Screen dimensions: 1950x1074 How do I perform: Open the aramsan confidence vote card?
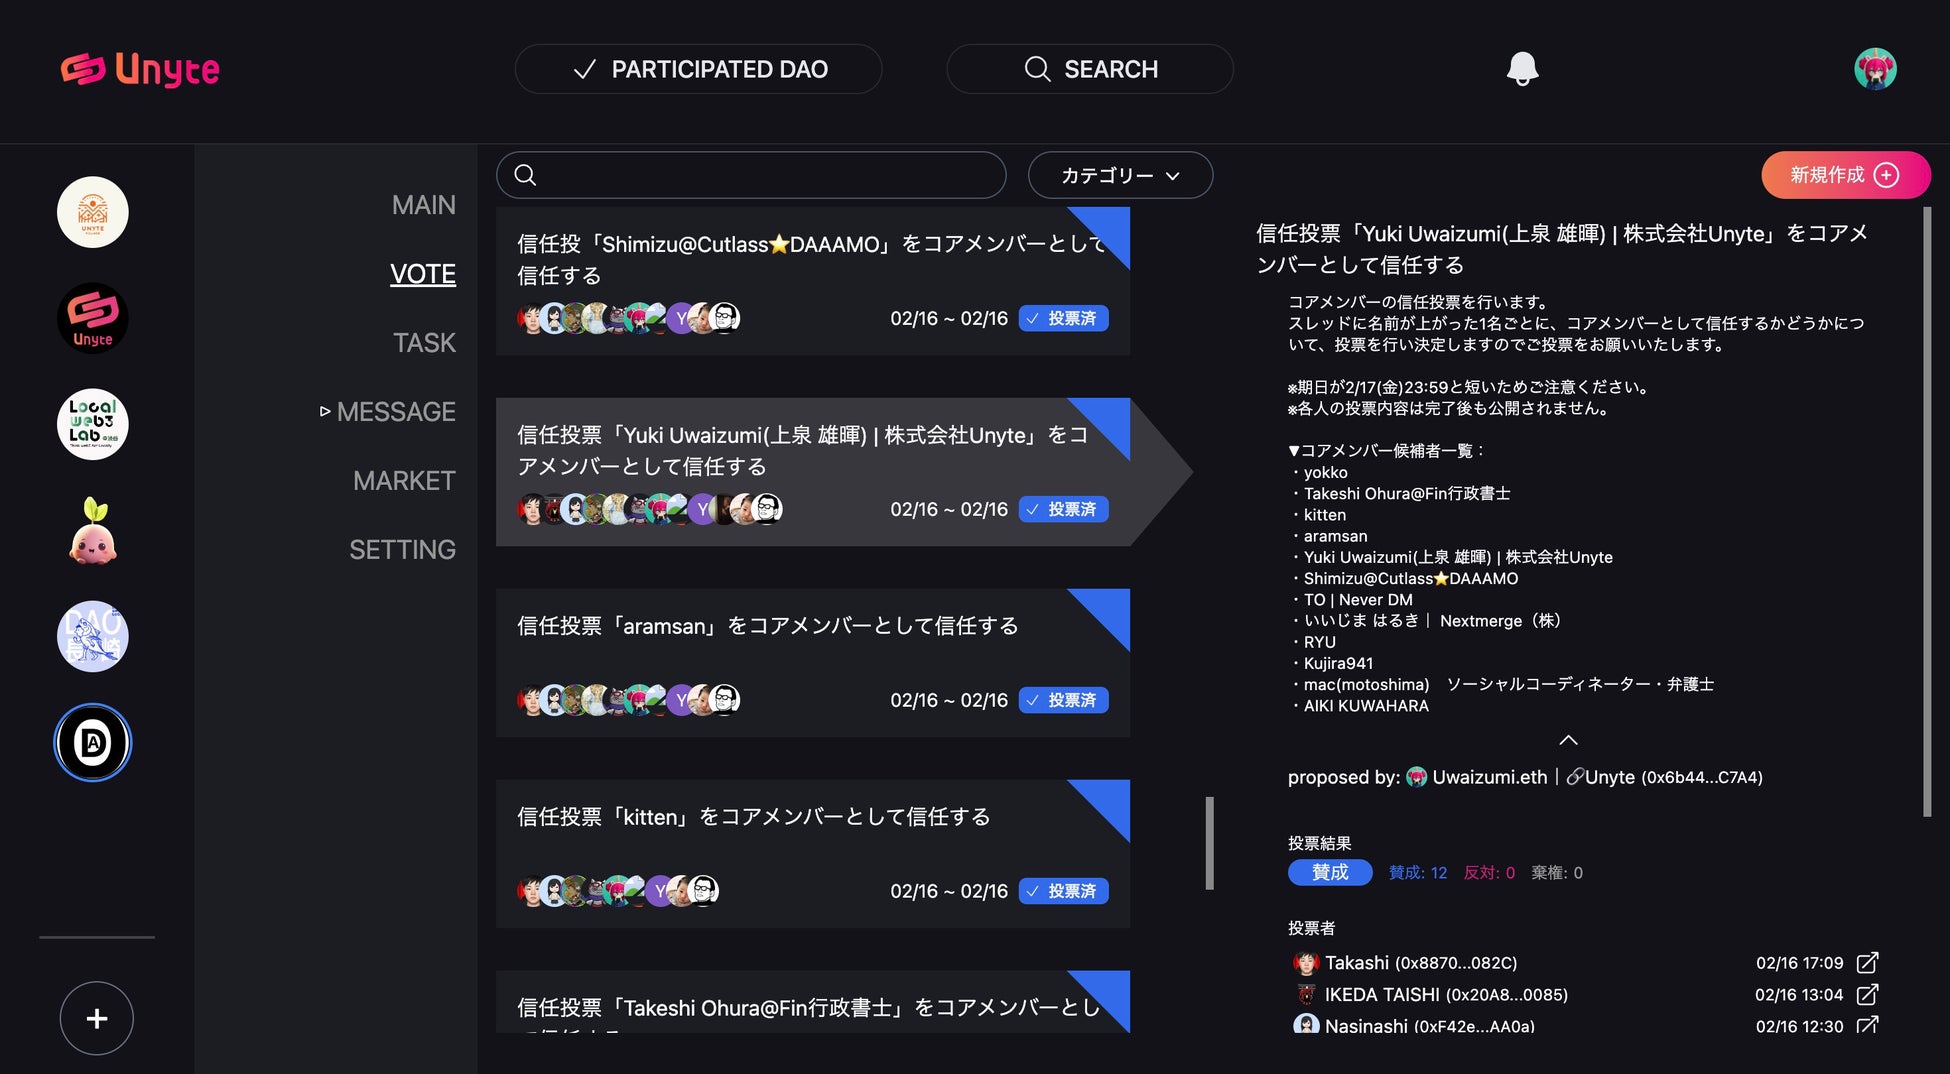click(x=813, y=663)
